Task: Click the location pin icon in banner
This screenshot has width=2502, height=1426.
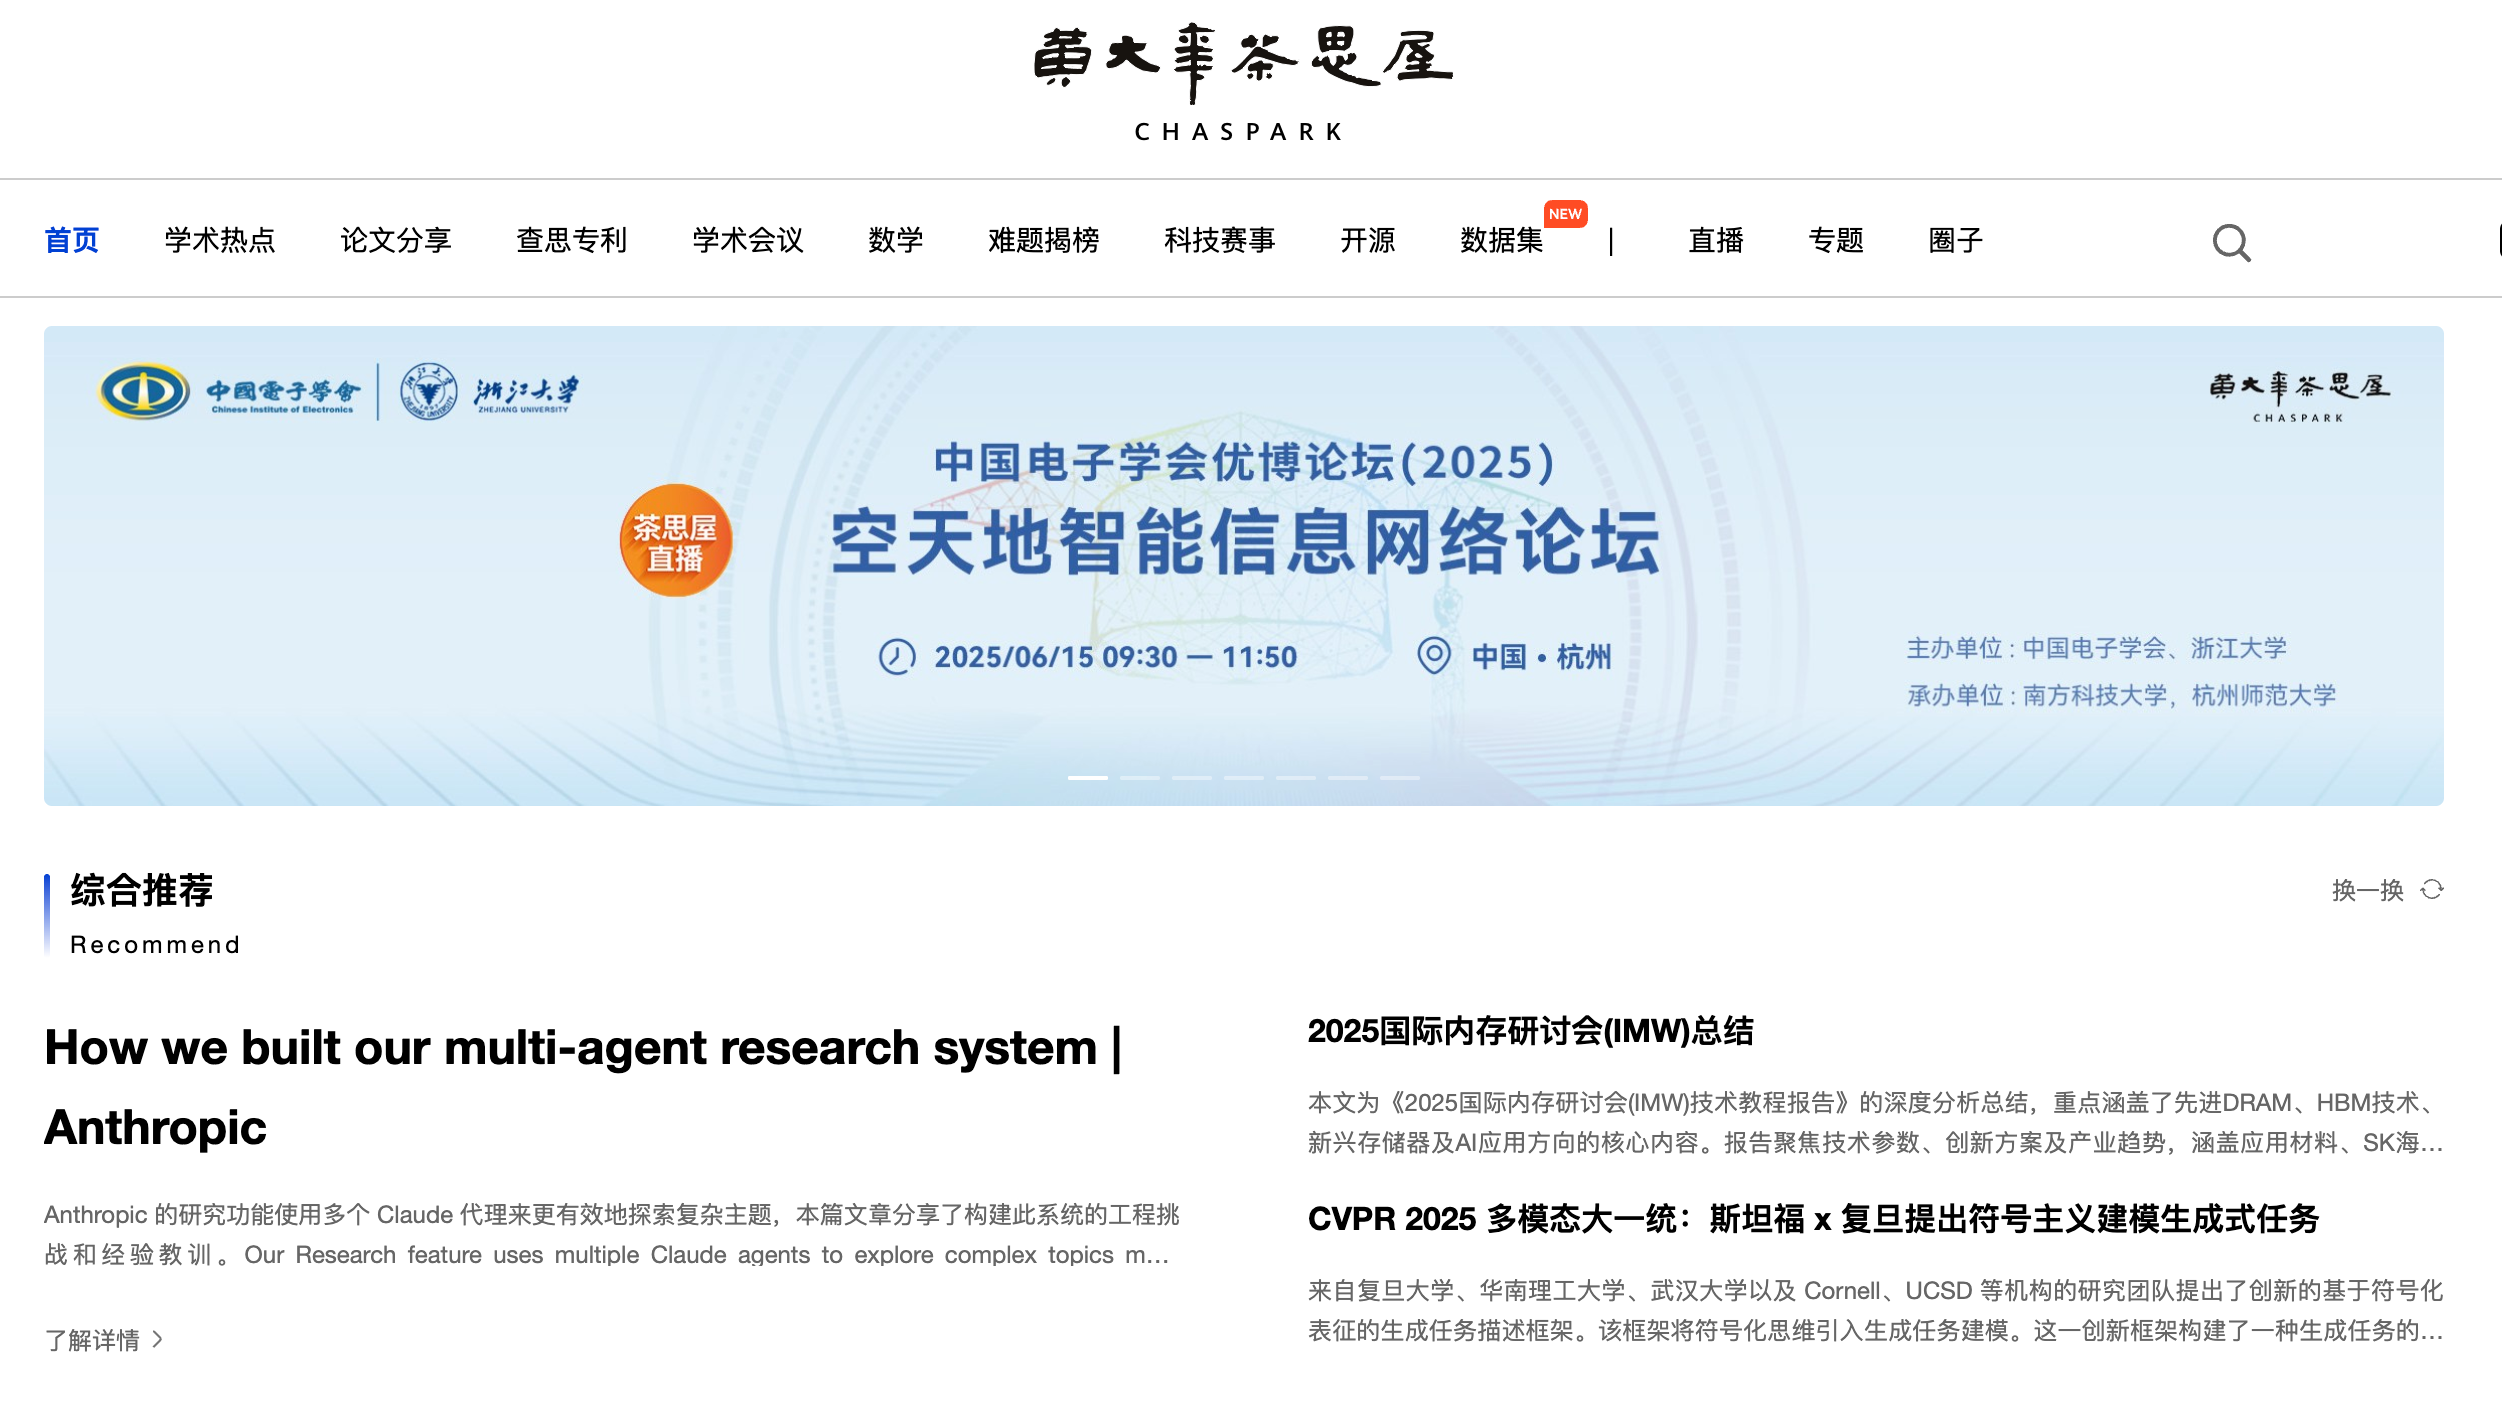Action: click(1434, 656)
